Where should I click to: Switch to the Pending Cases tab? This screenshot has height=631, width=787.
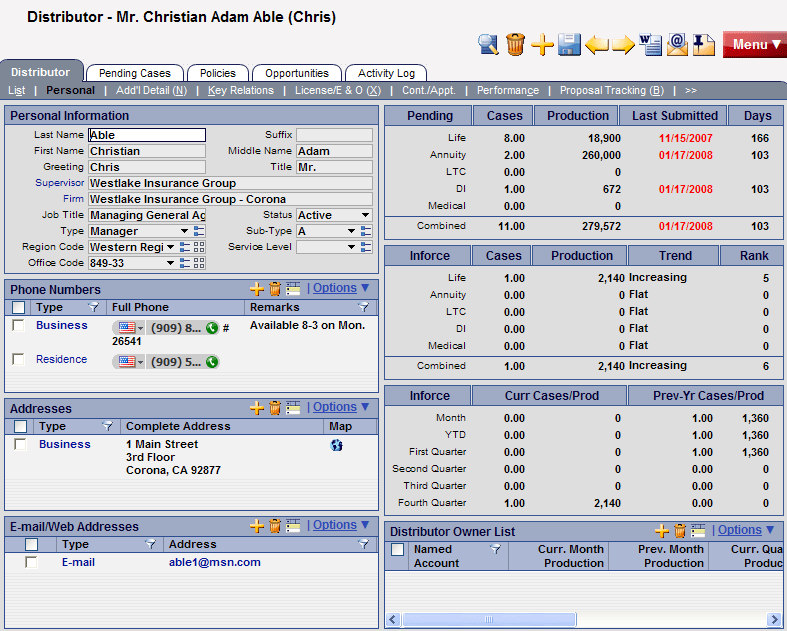[x=135, y=73]
